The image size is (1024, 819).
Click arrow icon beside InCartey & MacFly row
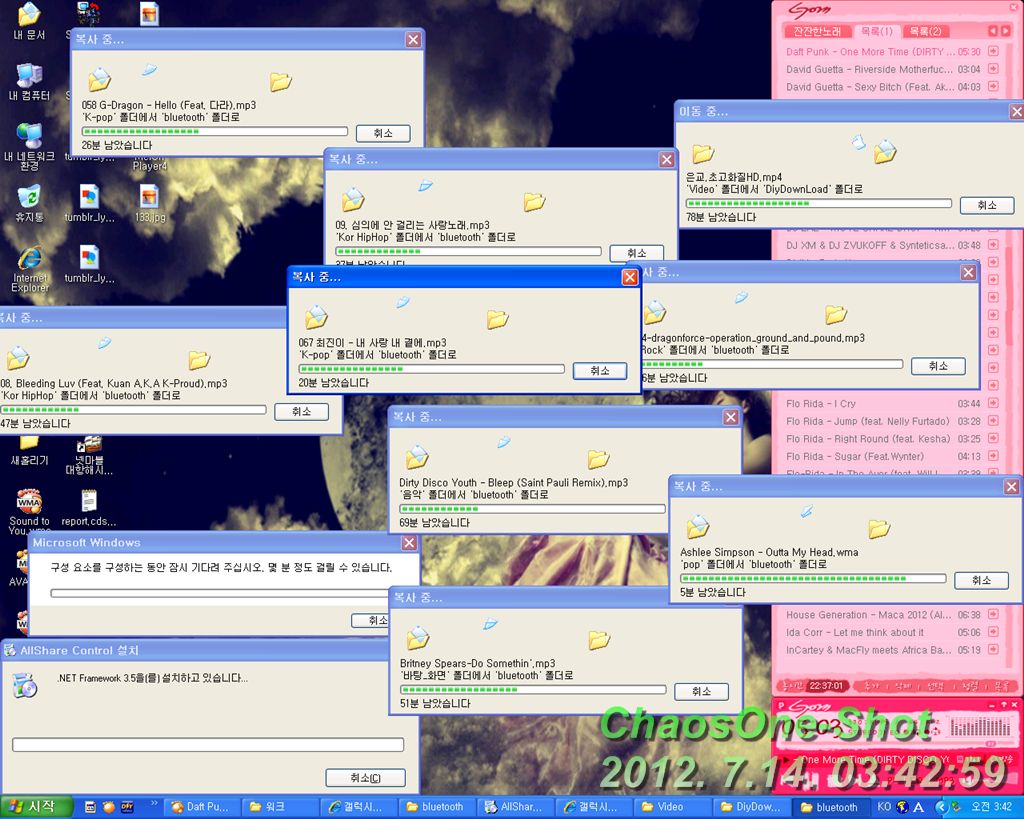[993, 649]
